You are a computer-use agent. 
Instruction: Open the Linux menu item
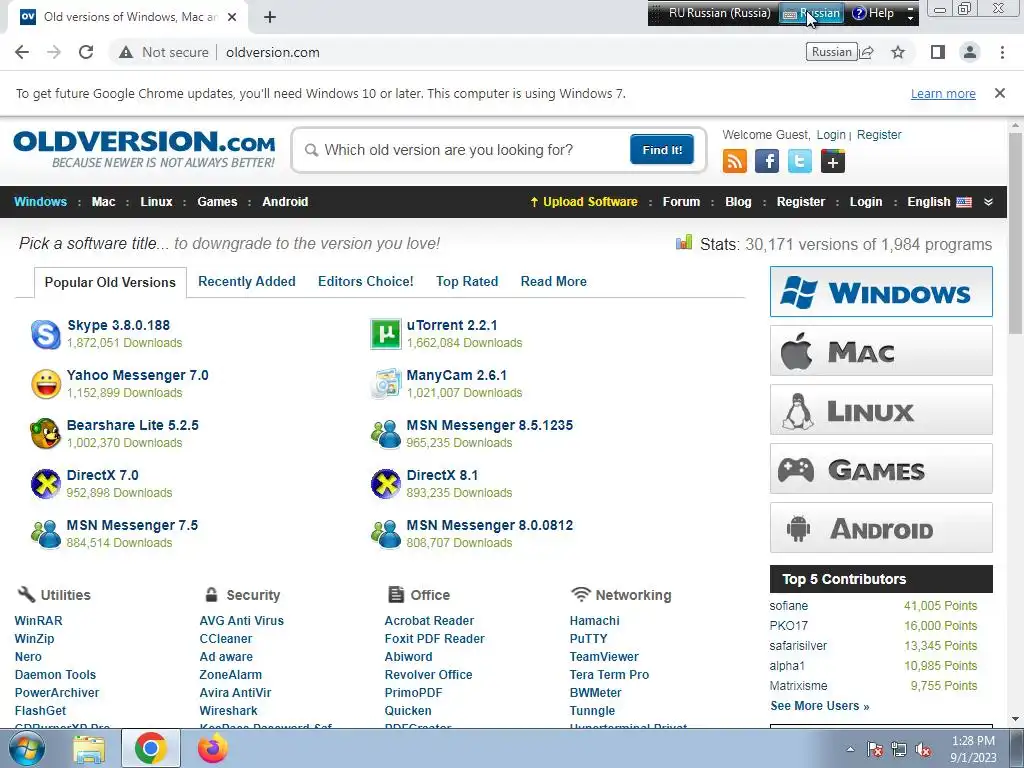pos(156,202)
